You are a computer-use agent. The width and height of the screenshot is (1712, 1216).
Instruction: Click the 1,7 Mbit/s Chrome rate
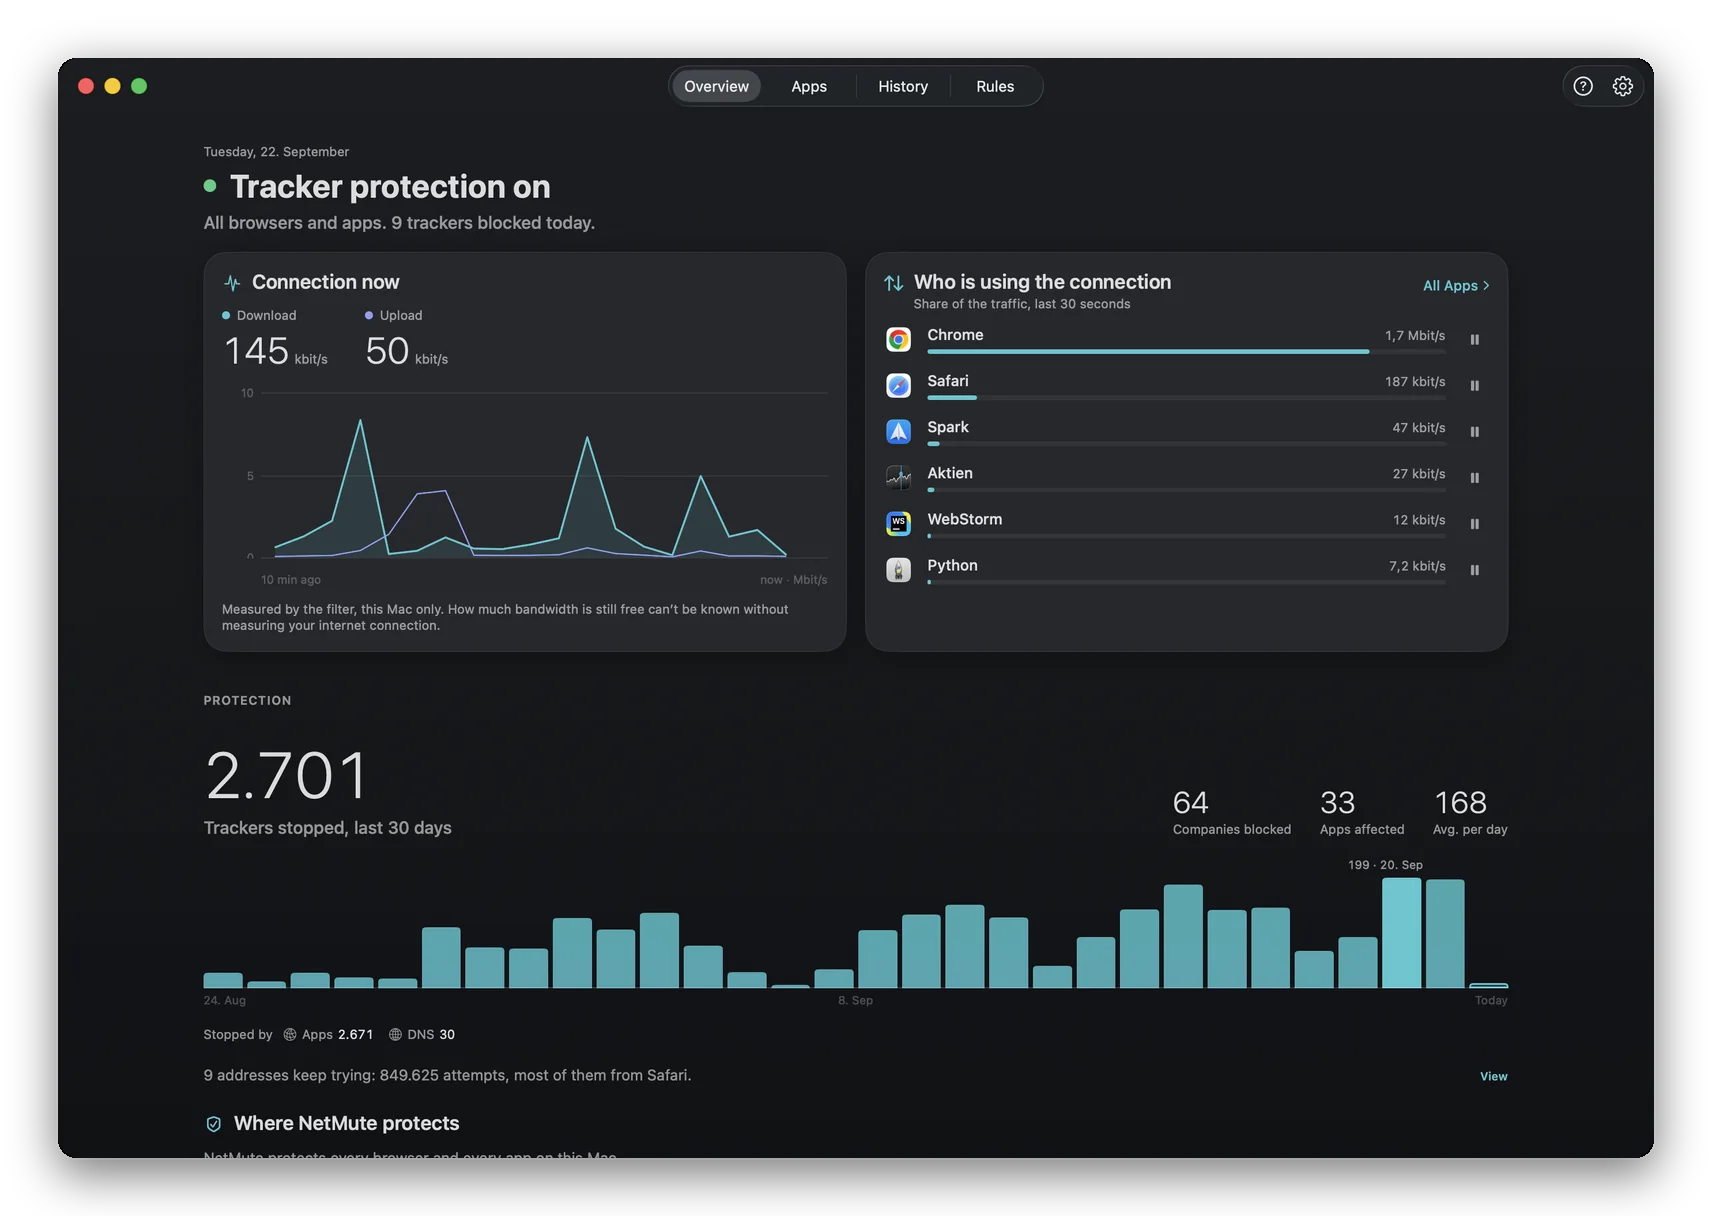click(x=1414, y=336)
